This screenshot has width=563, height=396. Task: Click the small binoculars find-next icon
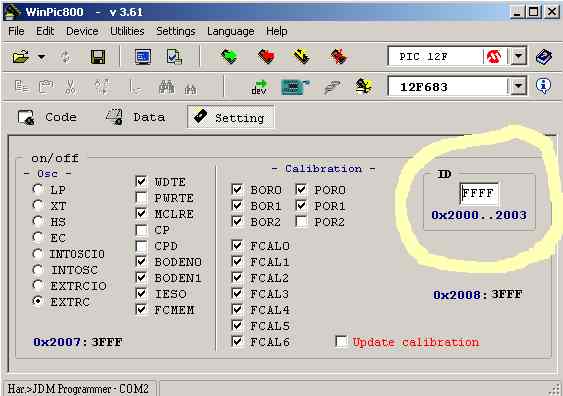pyautogui.click(x=190, y=88)
